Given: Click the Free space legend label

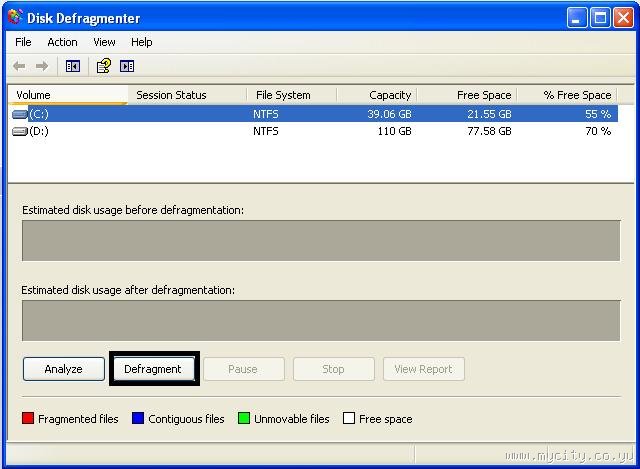Looking at the screenshot, I should [386, 419].
